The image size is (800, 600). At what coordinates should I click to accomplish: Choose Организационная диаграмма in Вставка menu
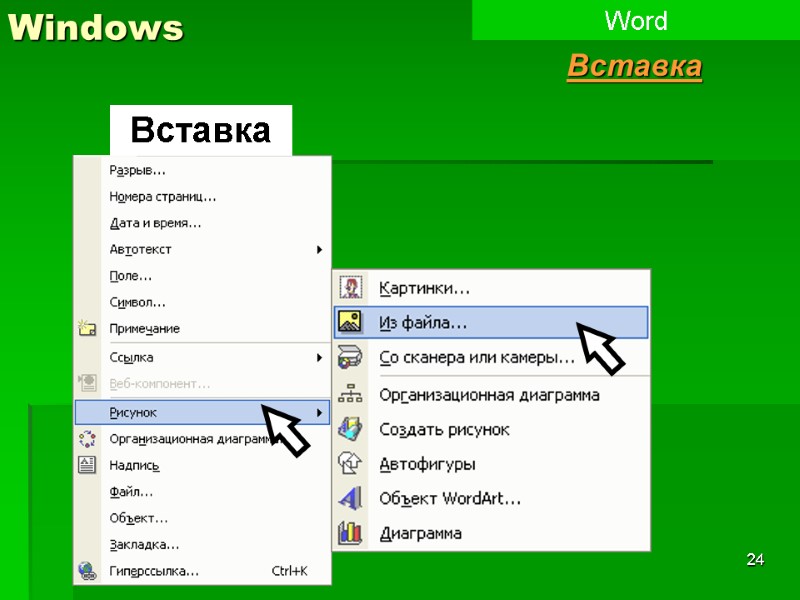pos(203,439)
